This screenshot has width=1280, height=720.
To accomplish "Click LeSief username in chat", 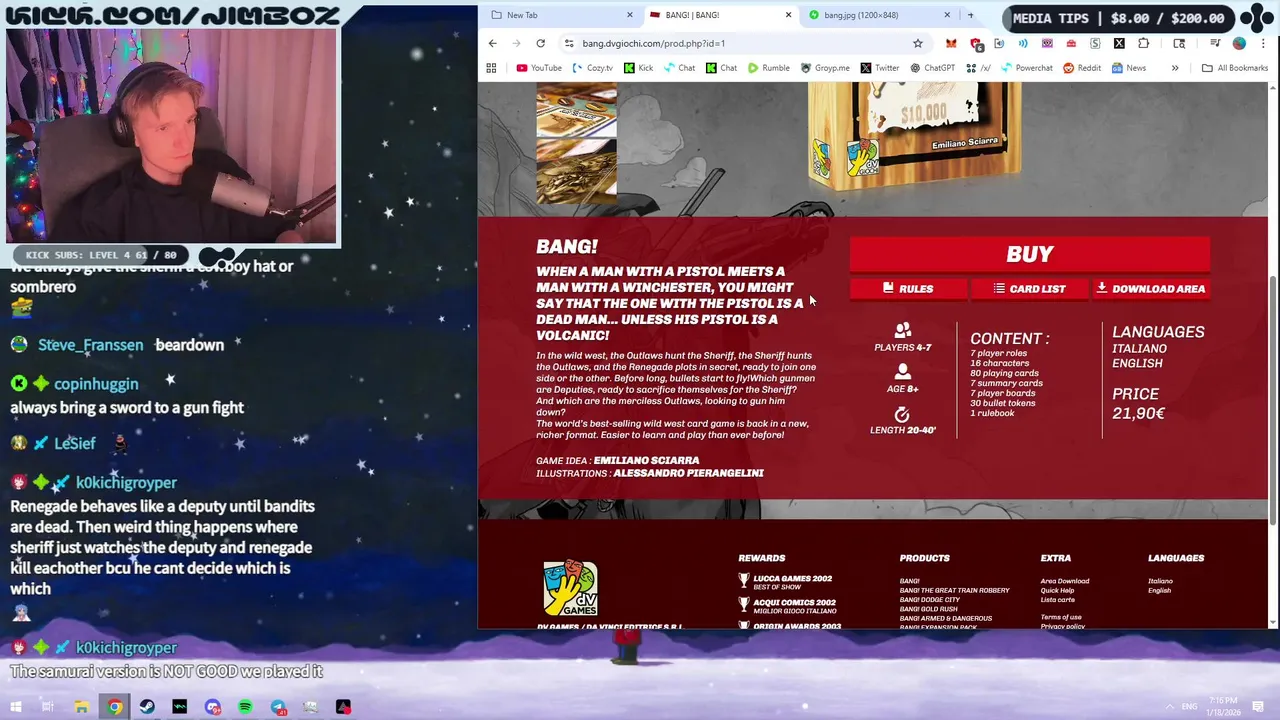I will pos(75,443).
